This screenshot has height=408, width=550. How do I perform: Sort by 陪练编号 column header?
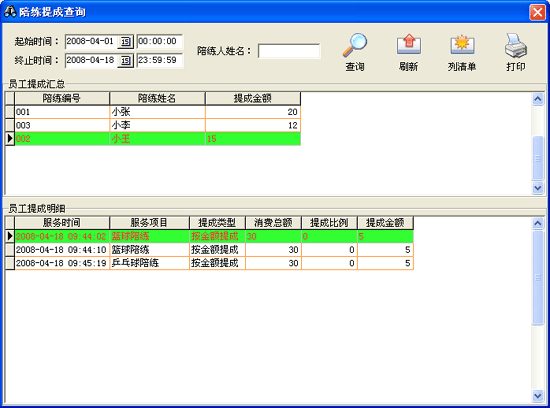pyautogui.click(x=62, y=99)
